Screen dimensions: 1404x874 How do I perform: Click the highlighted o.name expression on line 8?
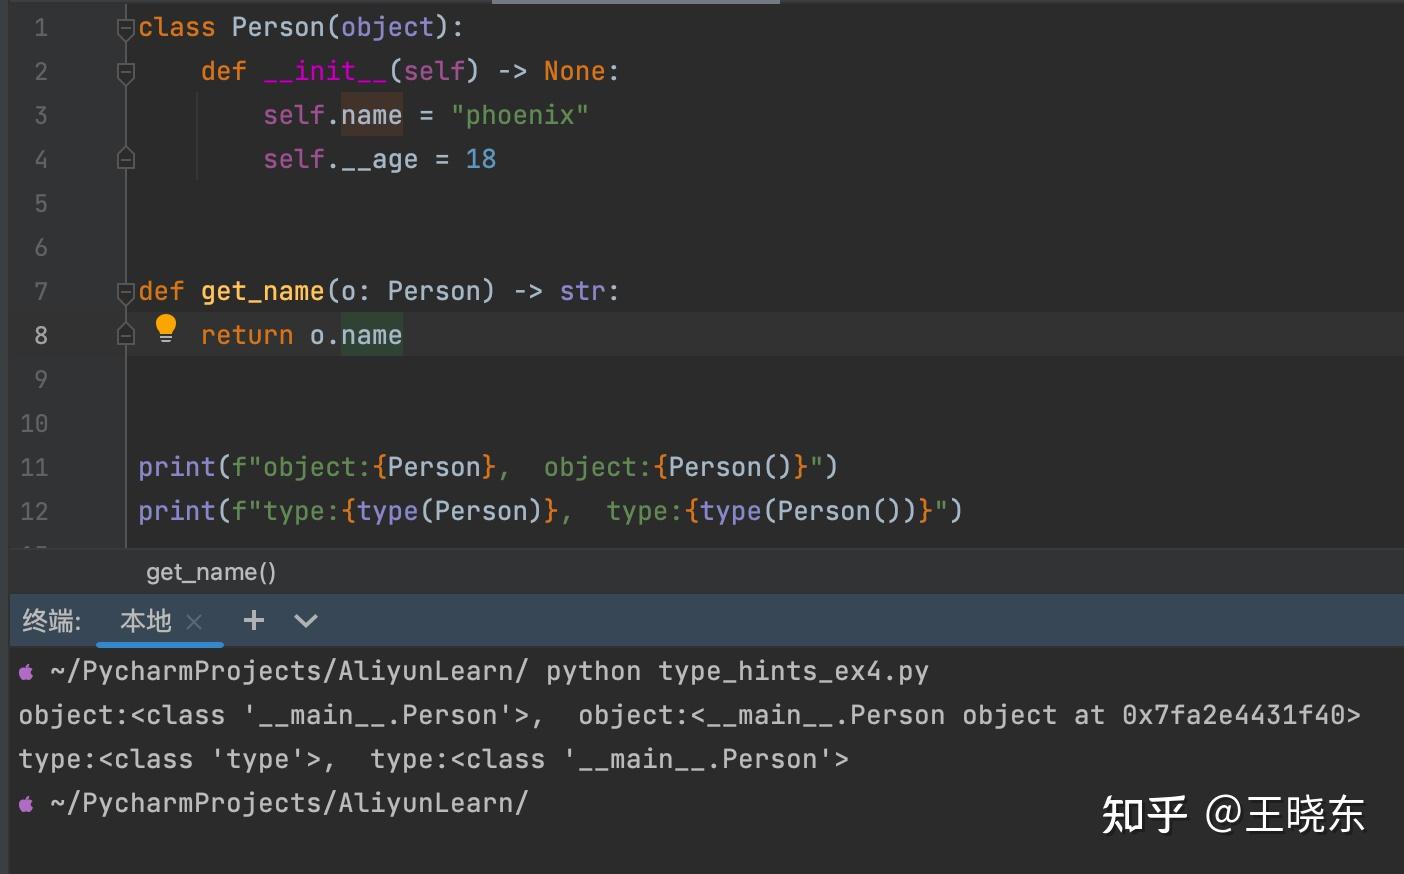[x=354, y=334]
